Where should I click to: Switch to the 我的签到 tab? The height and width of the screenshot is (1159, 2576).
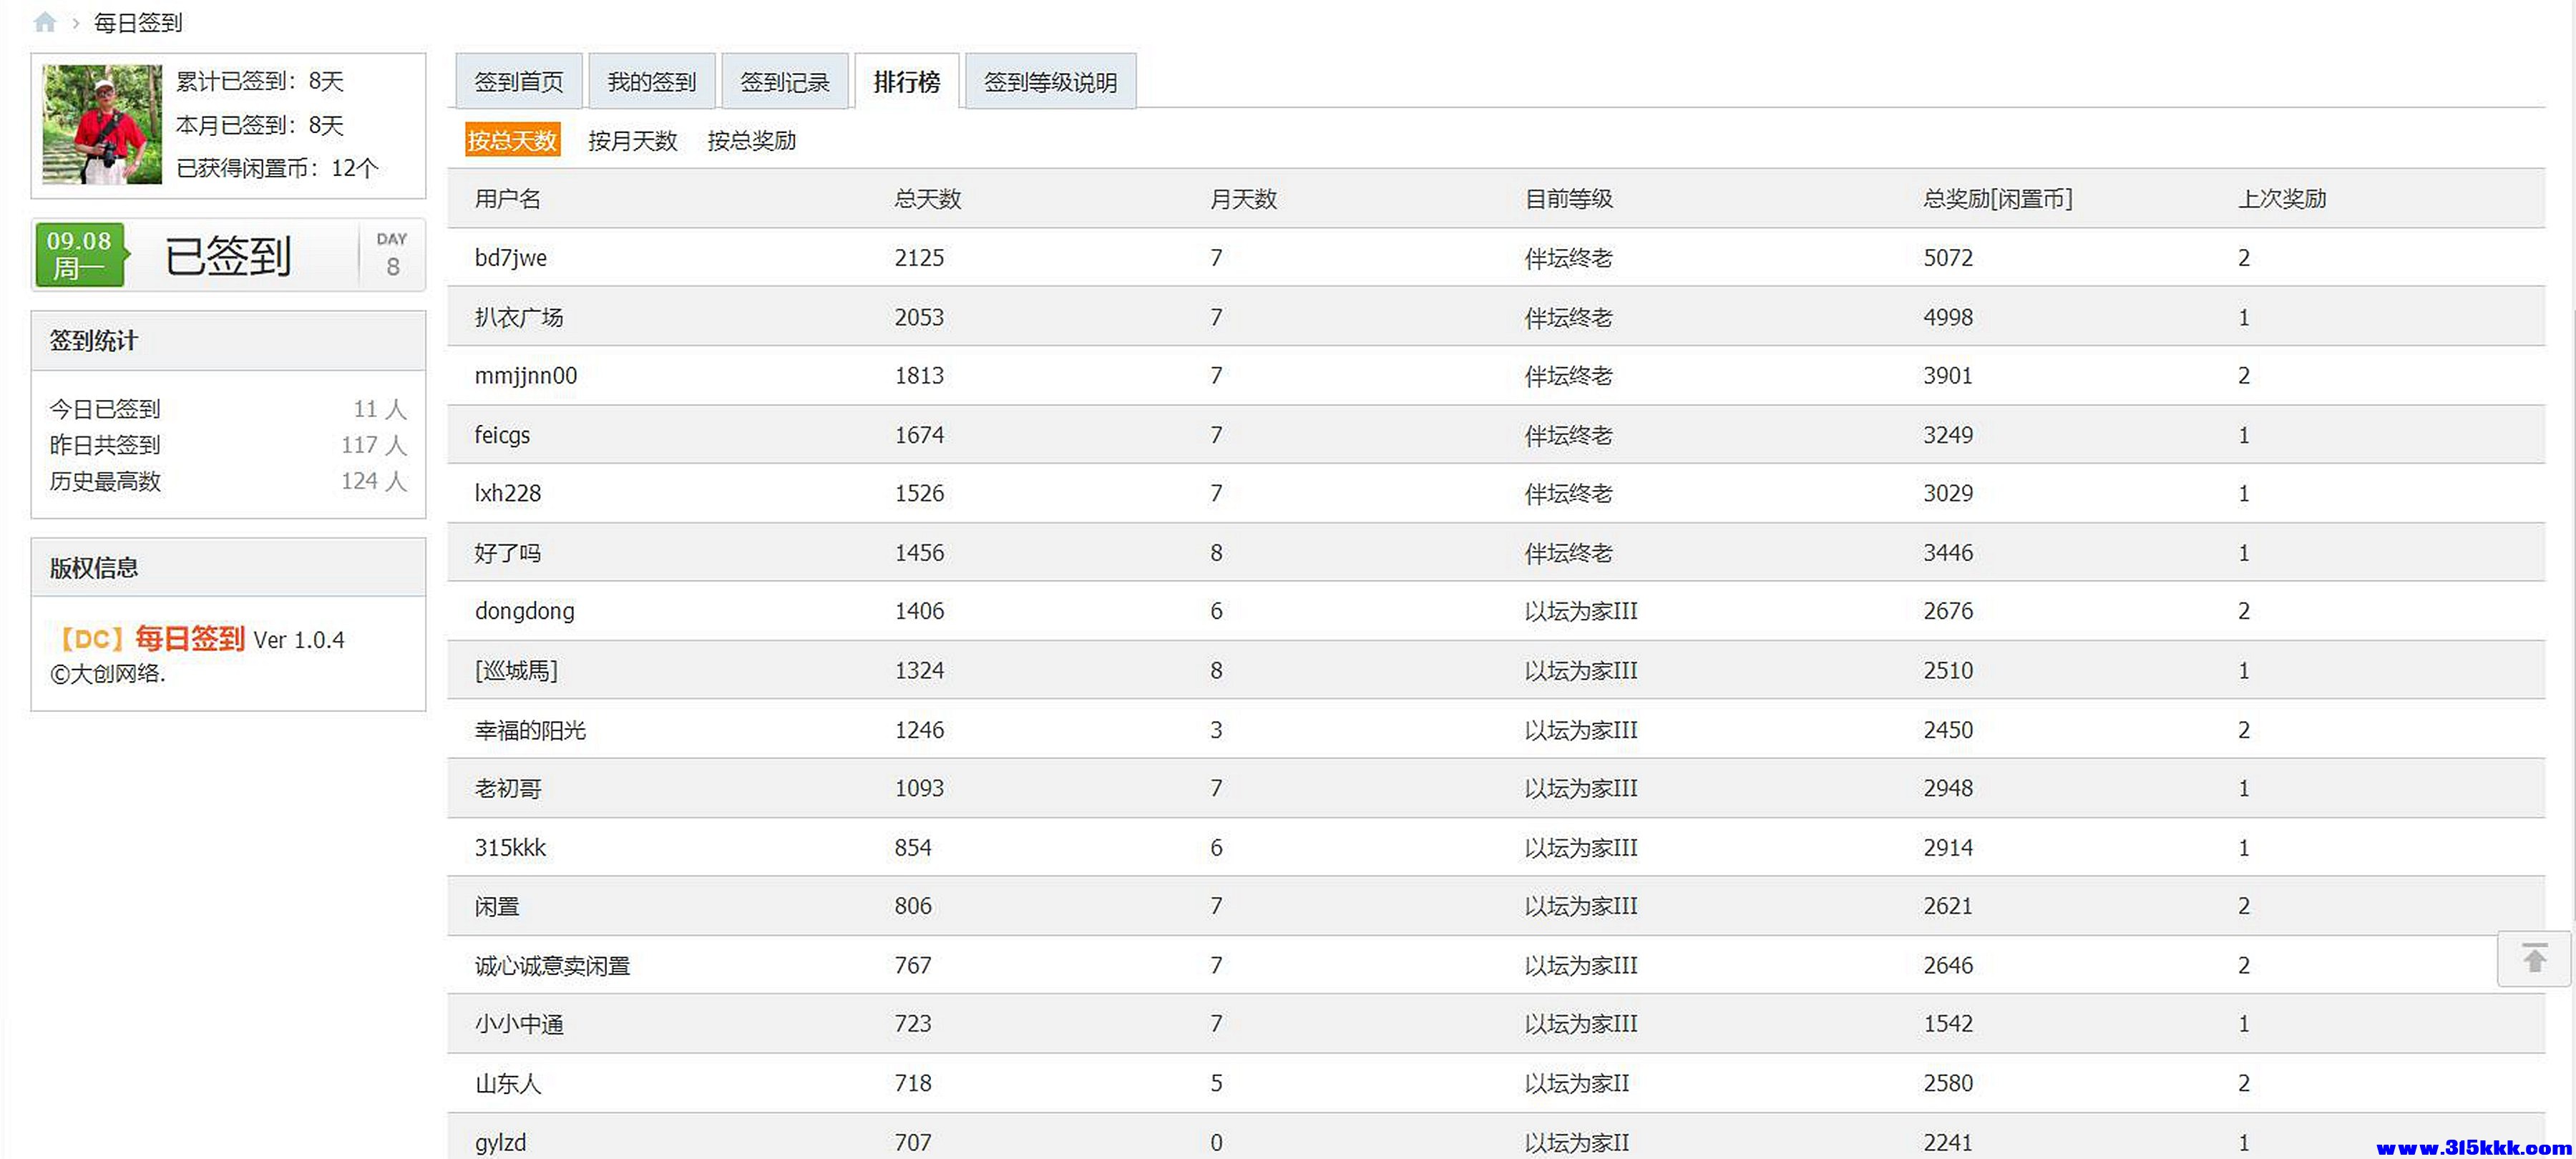651,82
